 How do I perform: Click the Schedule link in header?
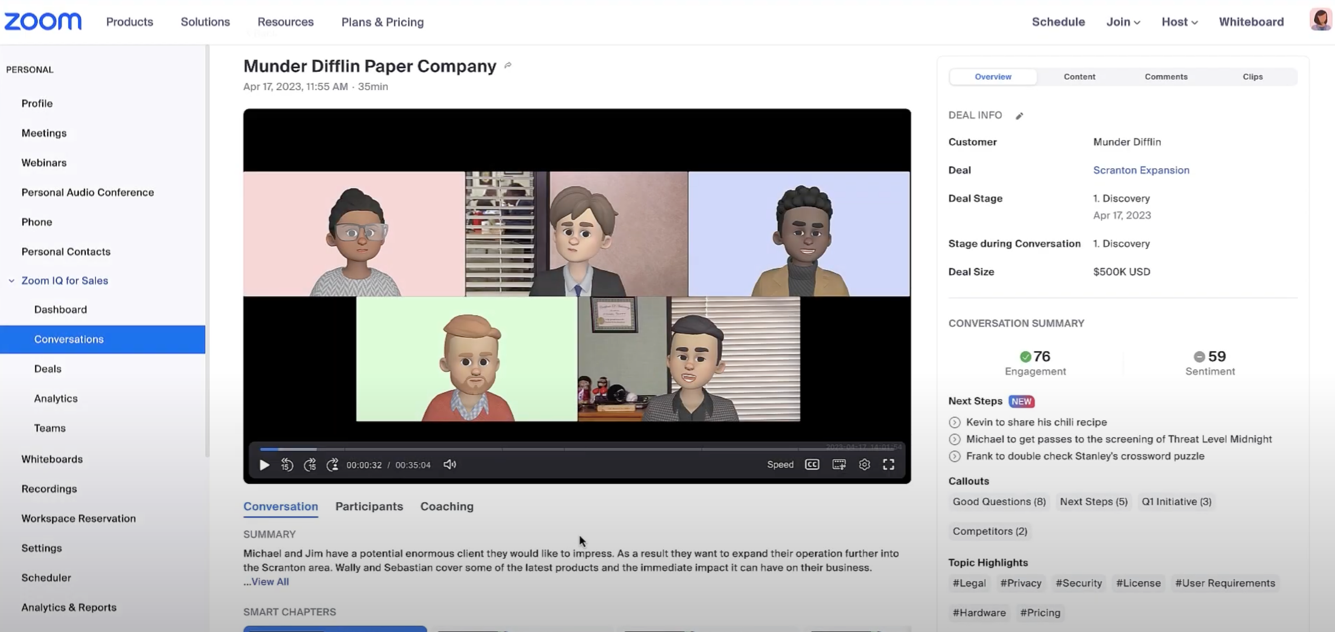(1058, 22)
